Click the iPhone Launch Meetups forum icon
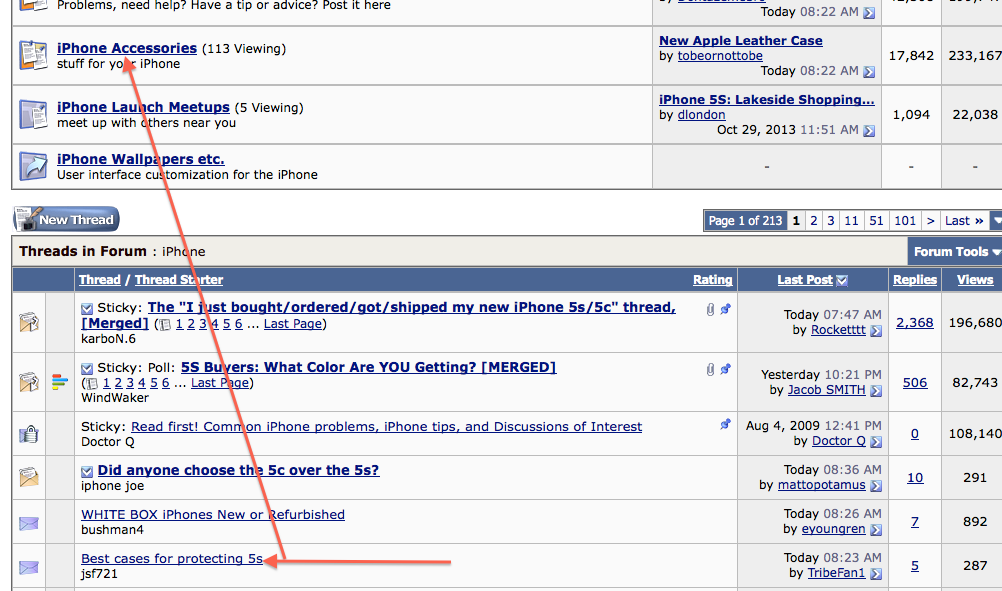 [x=33, y=114]
